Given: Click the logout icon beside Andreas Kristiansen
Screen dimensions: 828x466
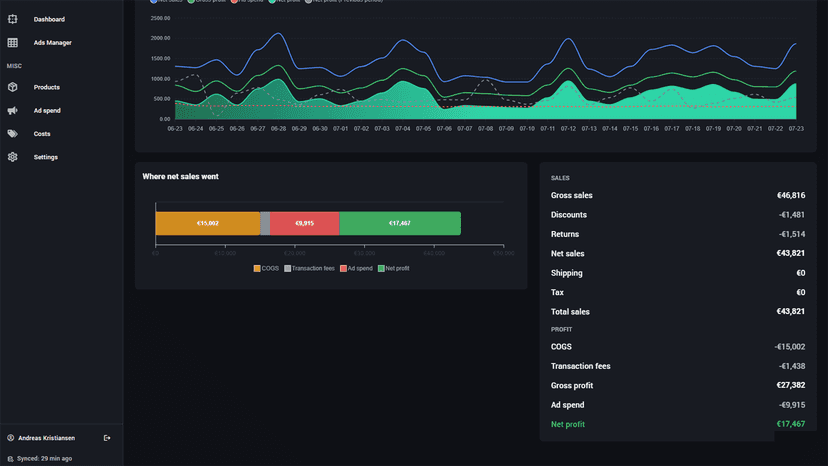Looking at the screenshot, I should [107, 438].
